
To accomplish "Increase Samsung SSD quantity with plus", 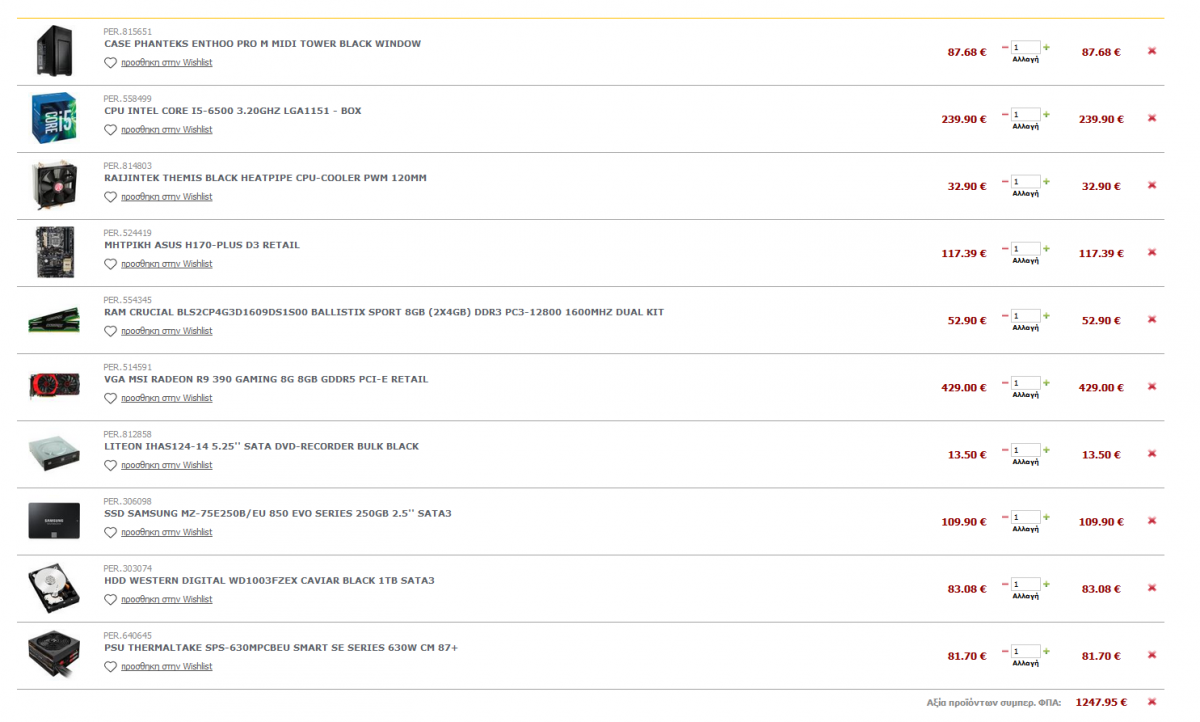I will coord(1047,516).
